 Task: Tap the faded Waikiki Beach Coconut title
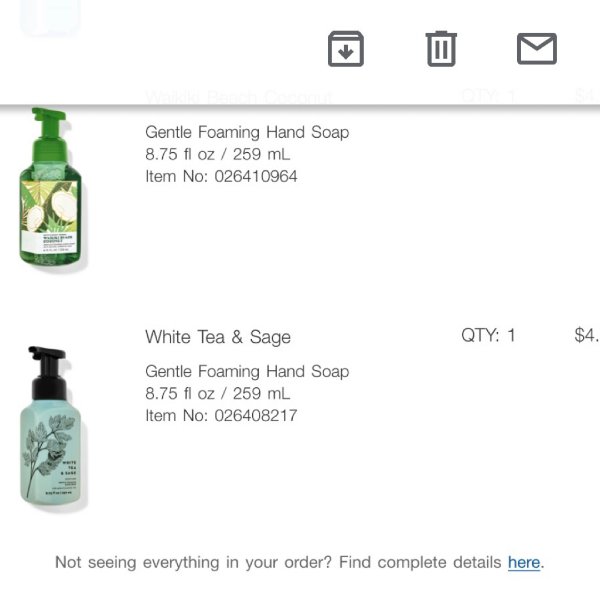239,96
